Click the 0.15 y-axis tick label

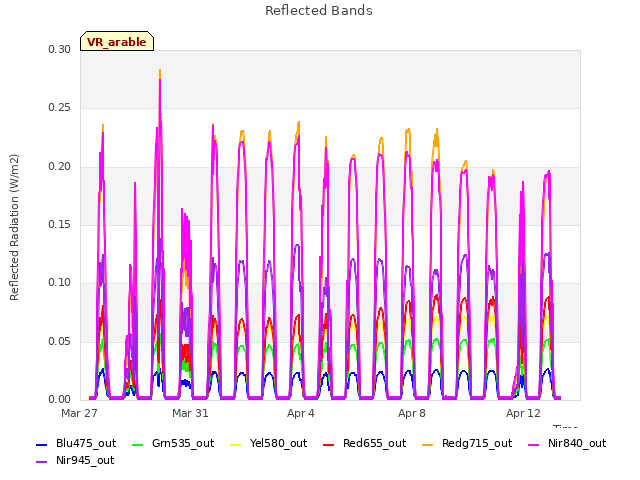tap(60, 224)
